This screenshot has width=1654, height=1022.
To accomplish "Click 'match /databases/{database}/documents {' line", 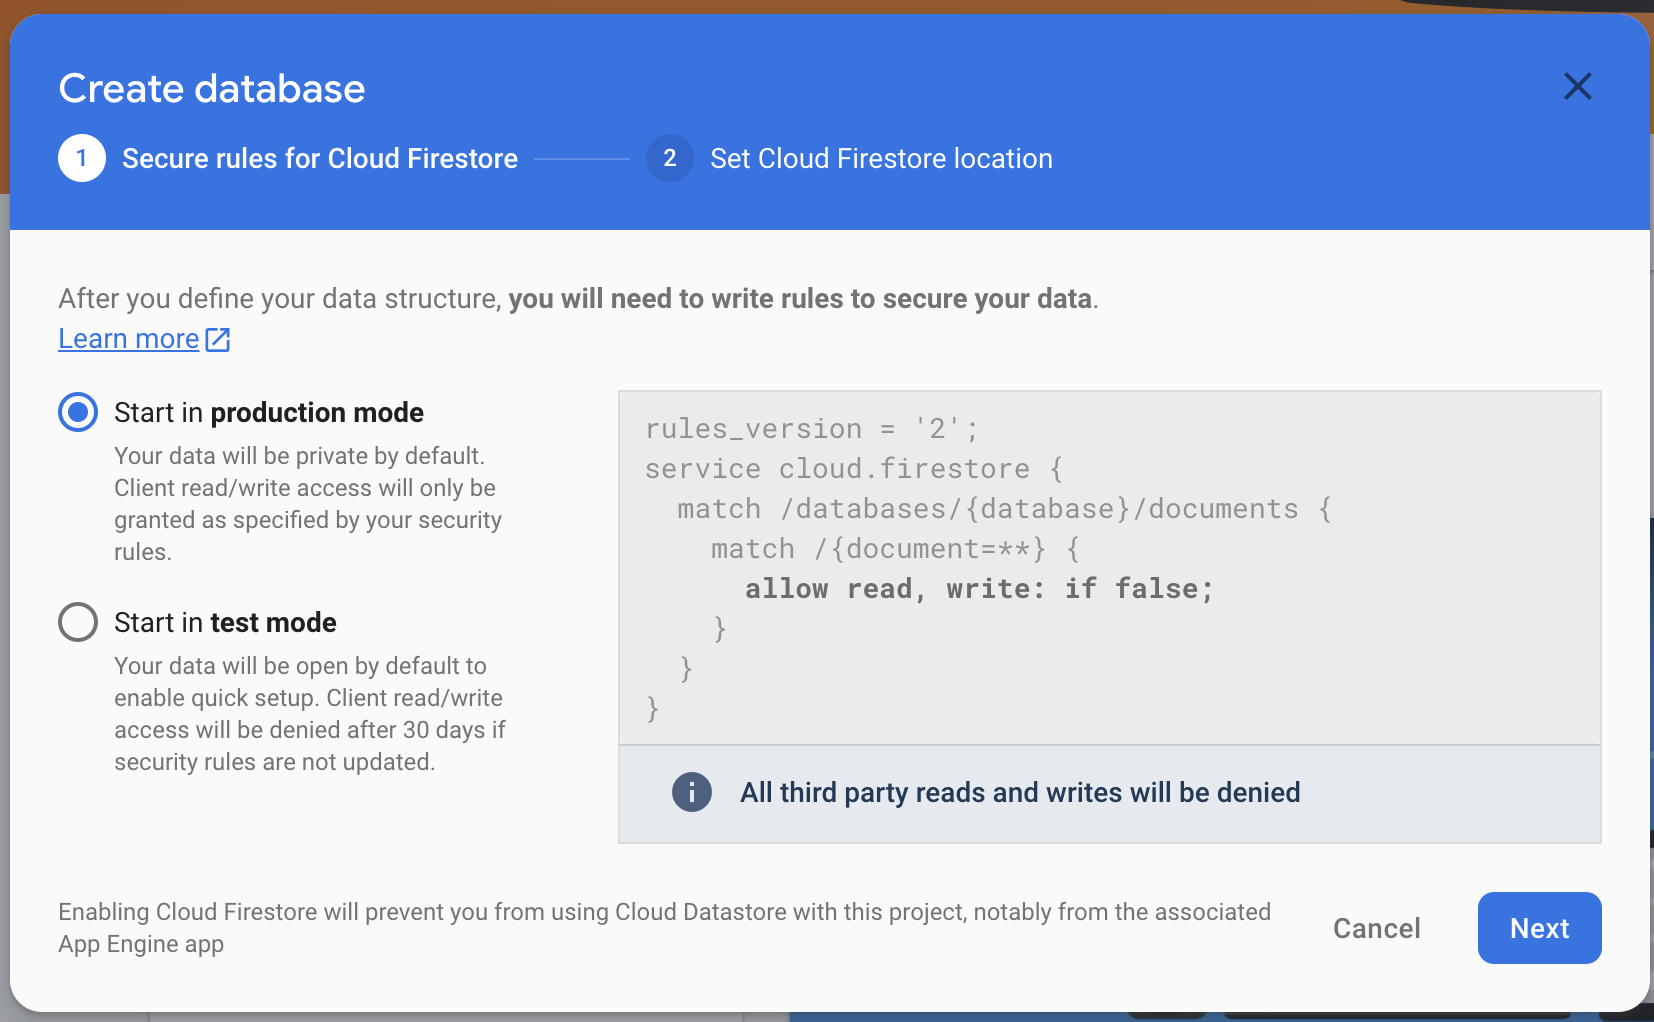I will (1004, 508).
